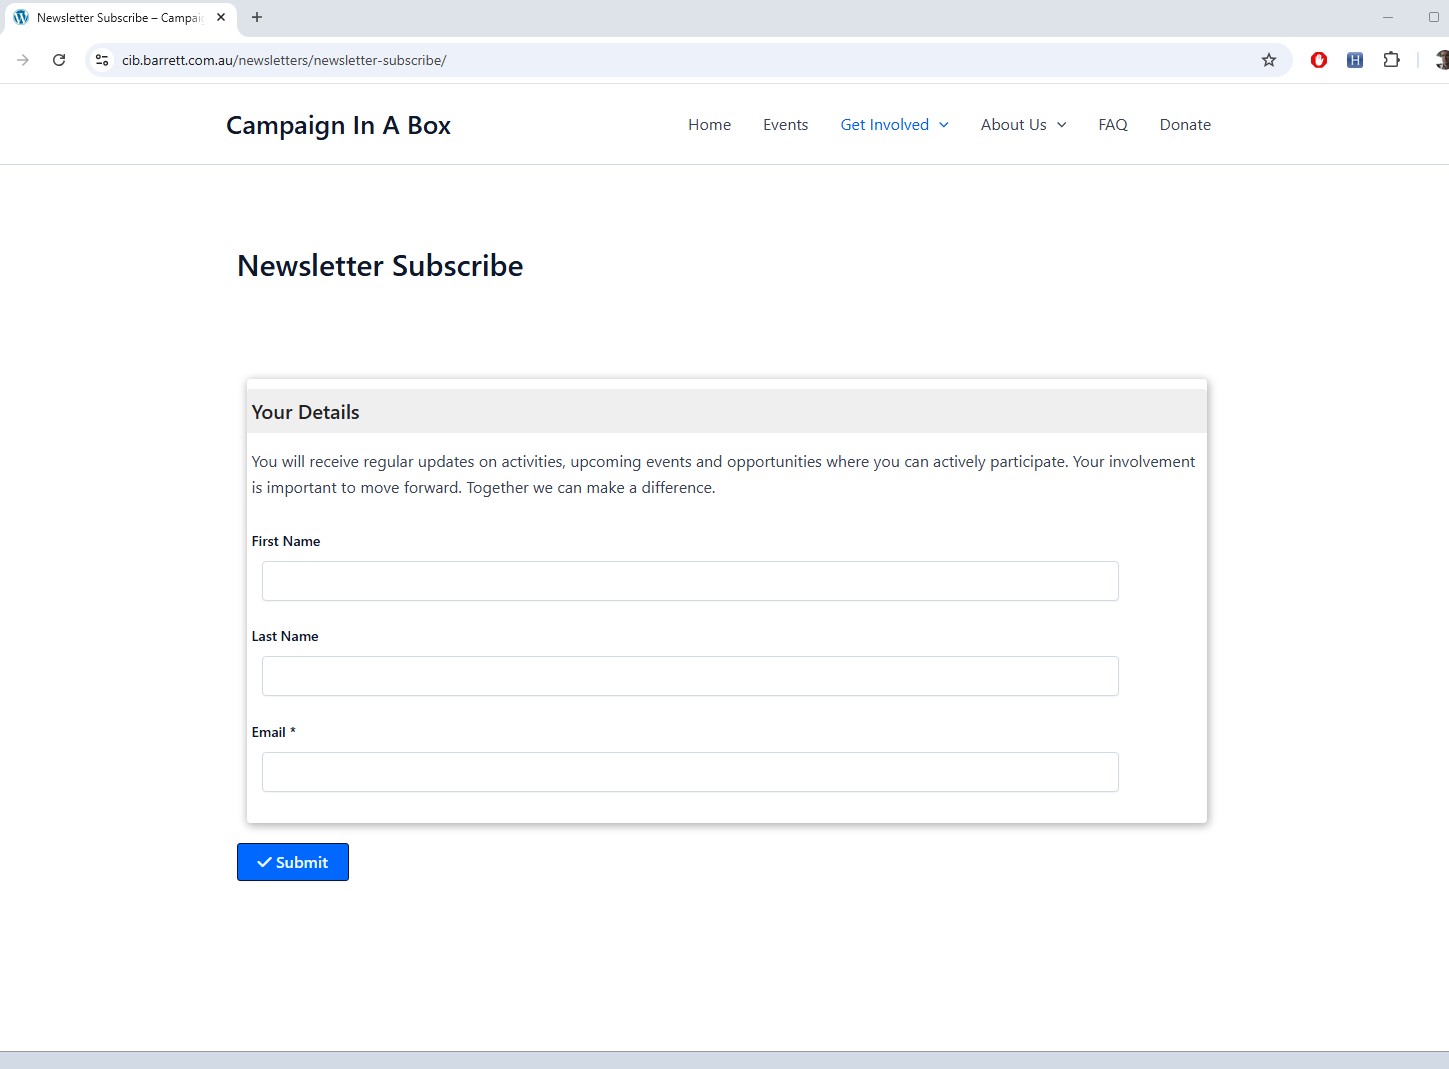Image resolution: width=1449 pixels, height=1069 pixels.
Task: Close the Newsletter Subscribe tab
Action: coord(221,17)
